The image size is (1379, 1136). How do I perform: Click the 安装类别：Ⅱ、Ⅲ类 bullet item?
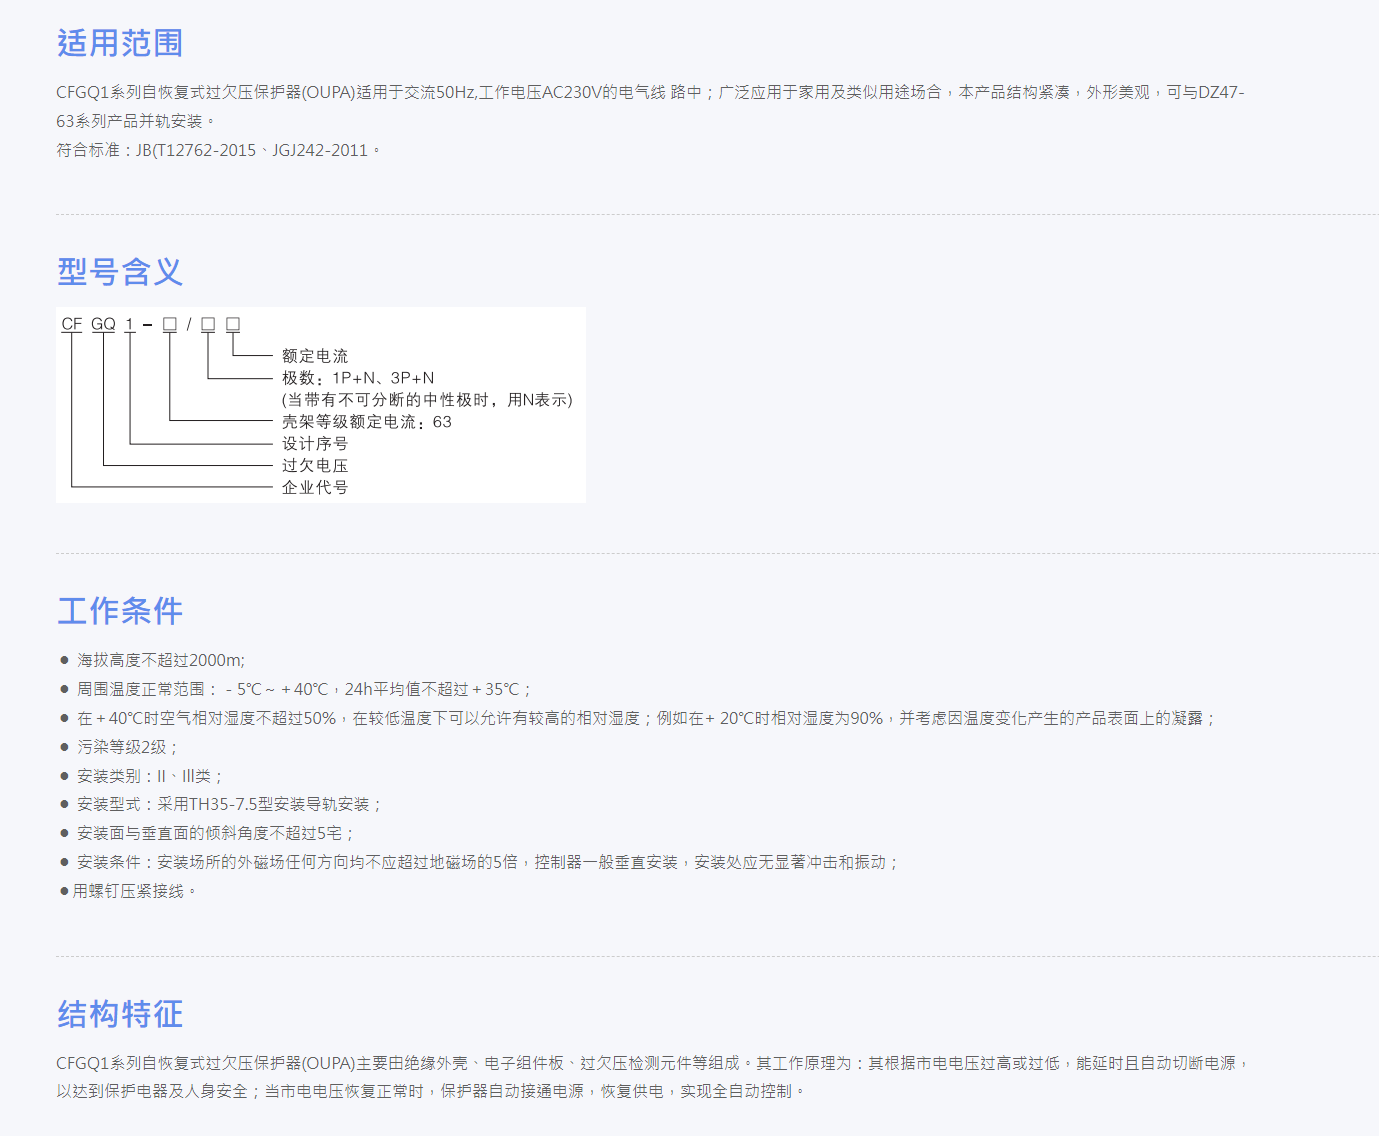[x=149, y=775]
